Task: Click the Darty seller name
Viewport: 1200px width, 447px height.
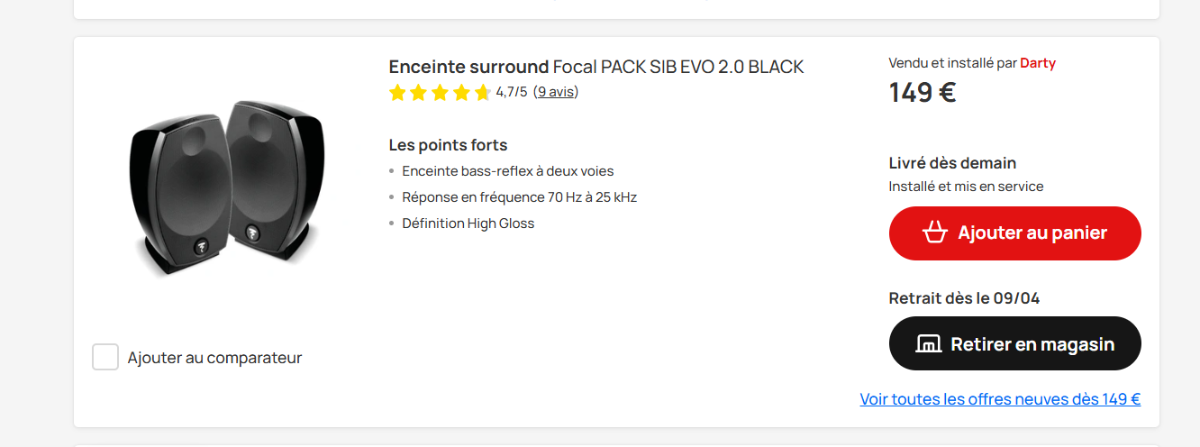Action: 1037,63
